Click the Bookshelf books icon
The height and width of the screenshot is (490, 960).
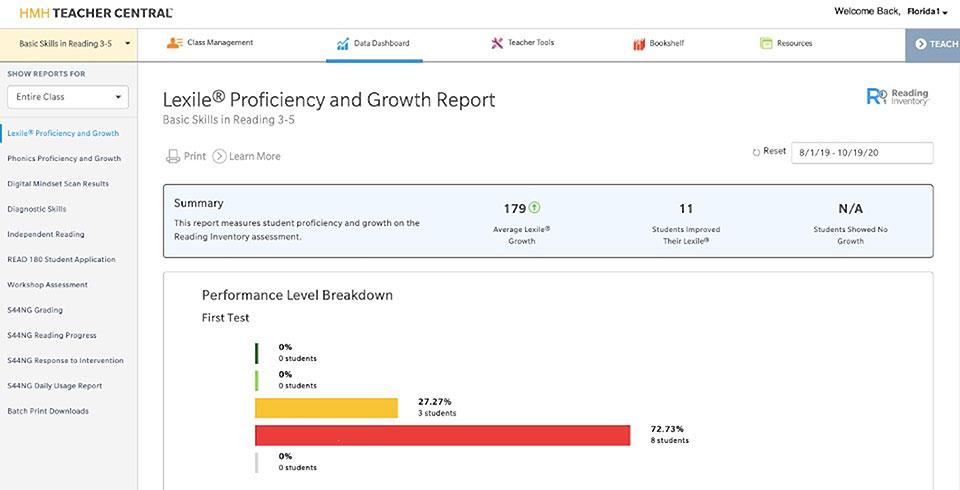click(x=639, y=43)
